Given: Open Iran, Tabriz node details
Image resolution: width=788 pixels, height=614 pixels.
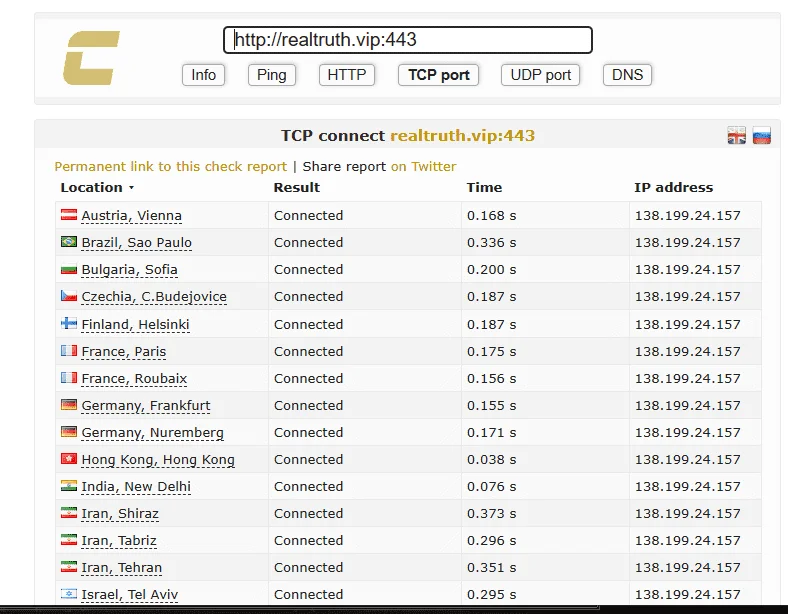Looking at the screenshot, I should (119, 541).
